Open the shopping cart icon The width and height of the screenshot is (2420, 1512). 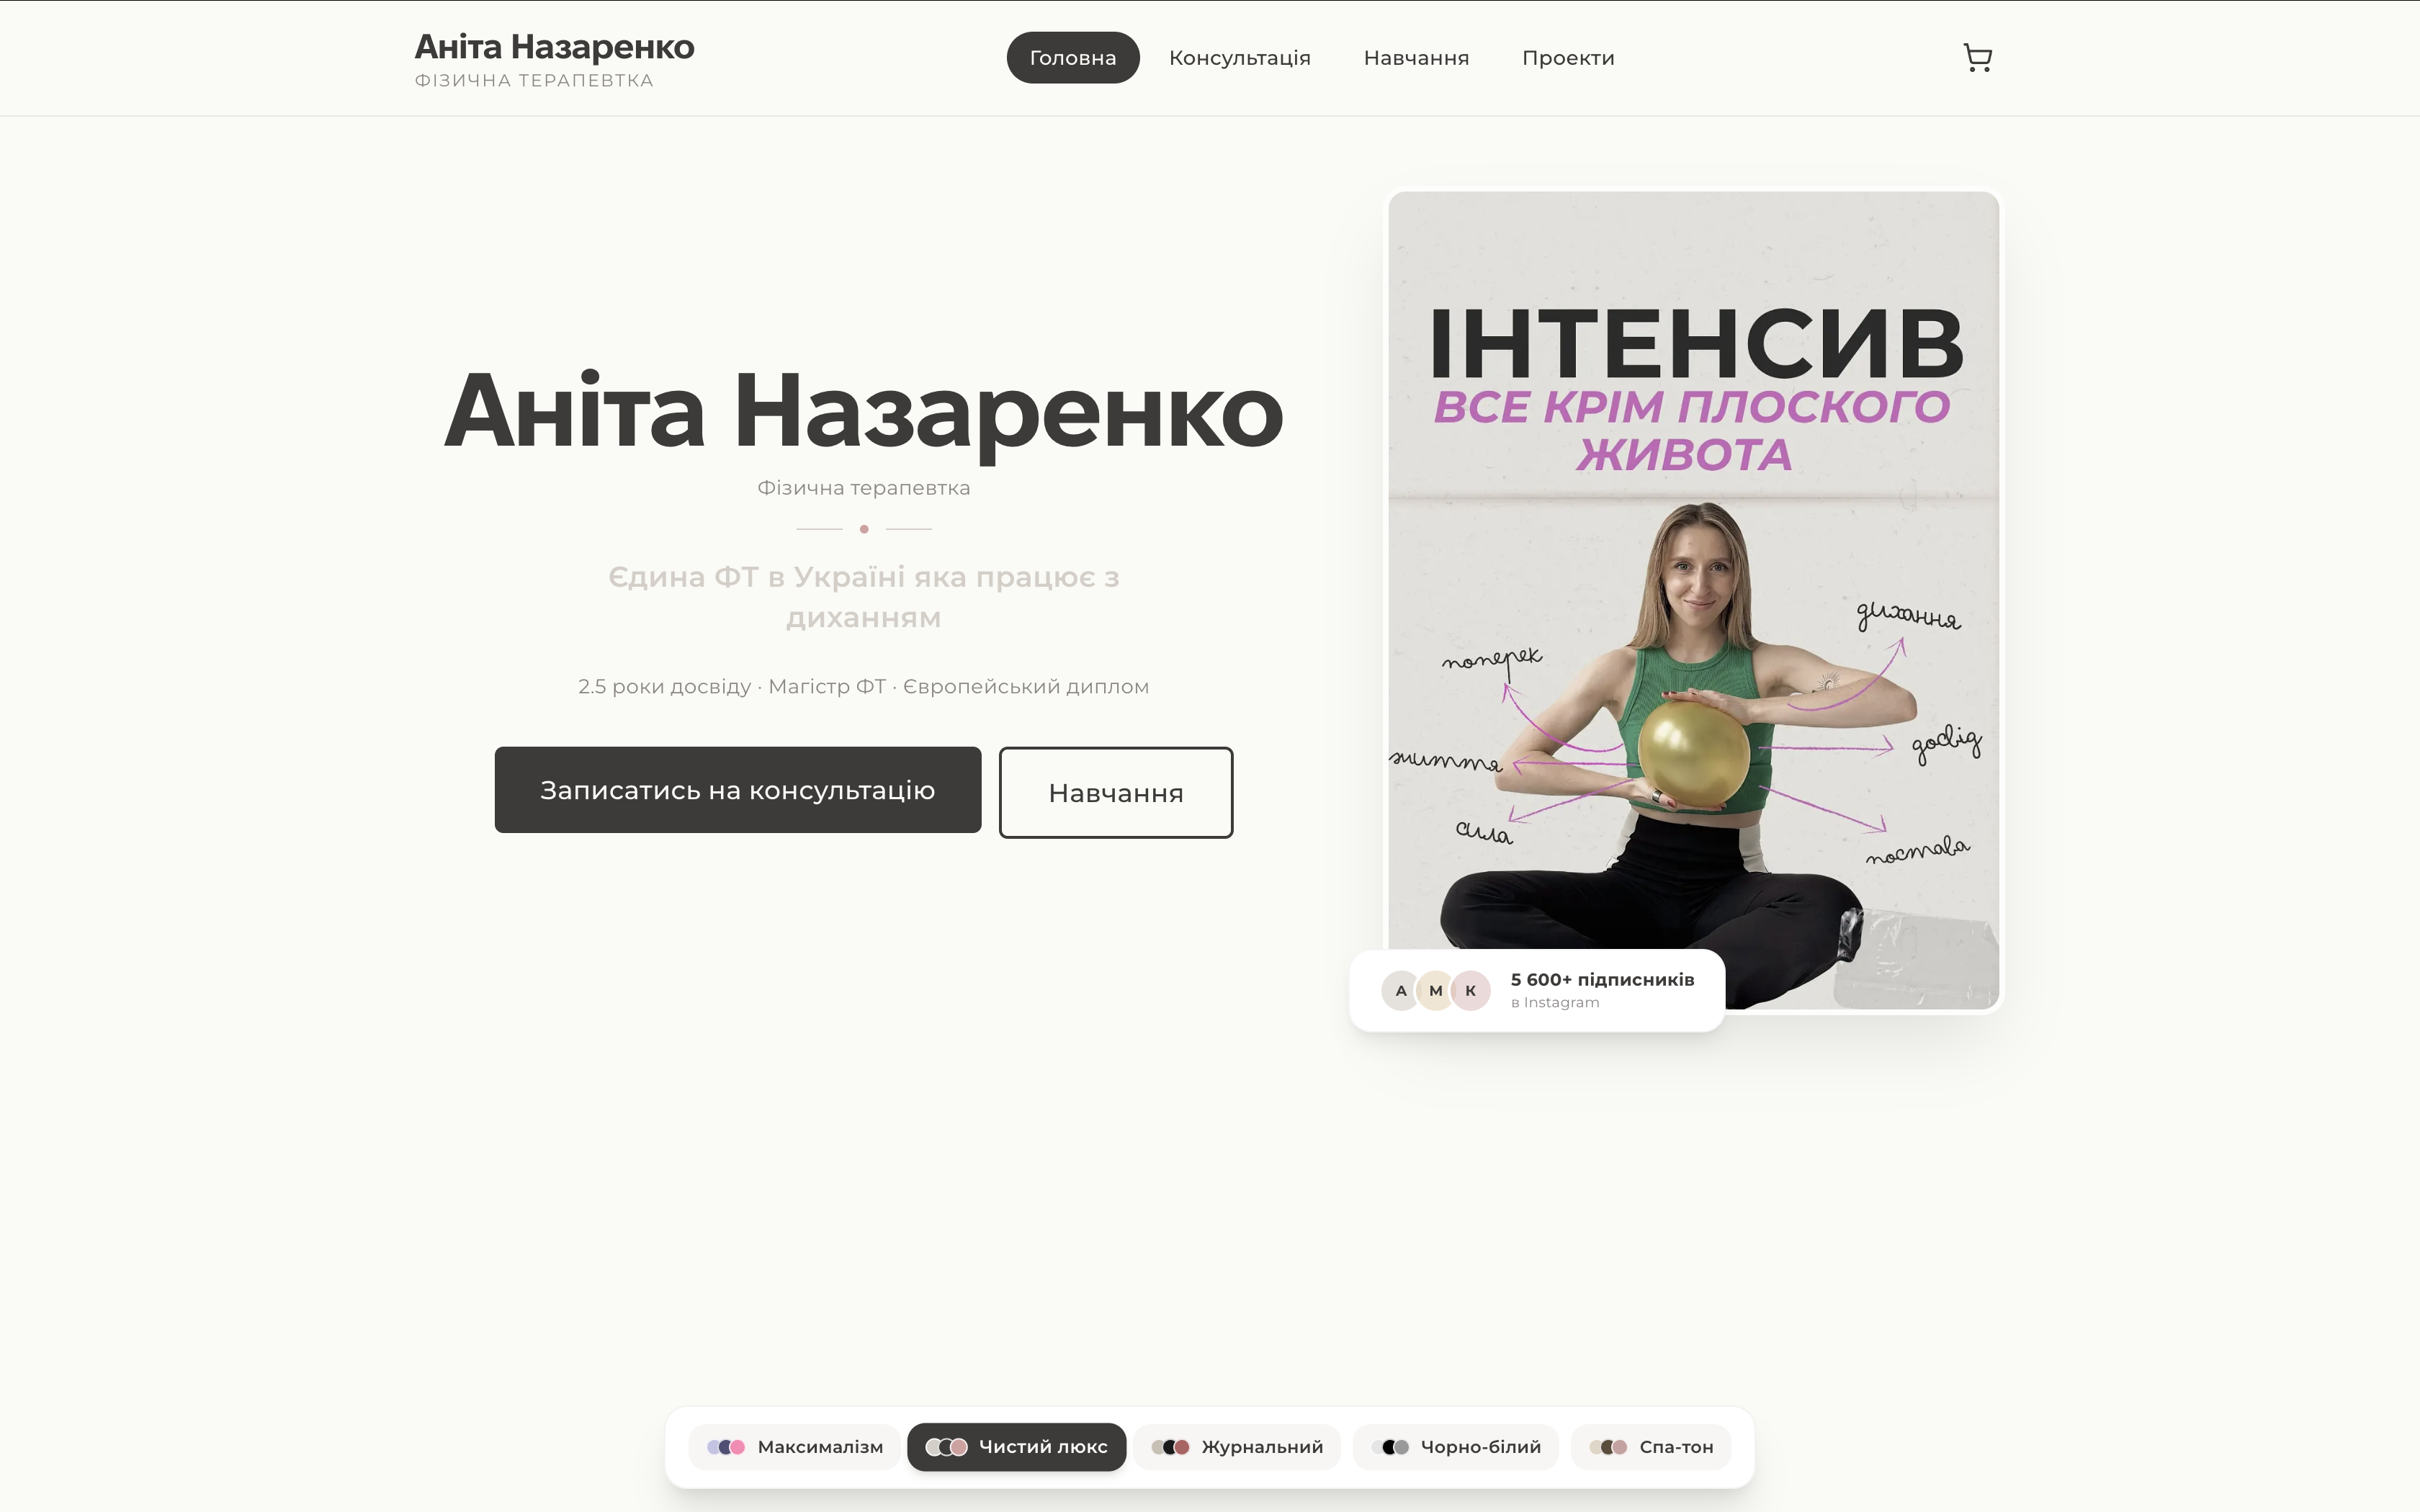click(1977, 58)
